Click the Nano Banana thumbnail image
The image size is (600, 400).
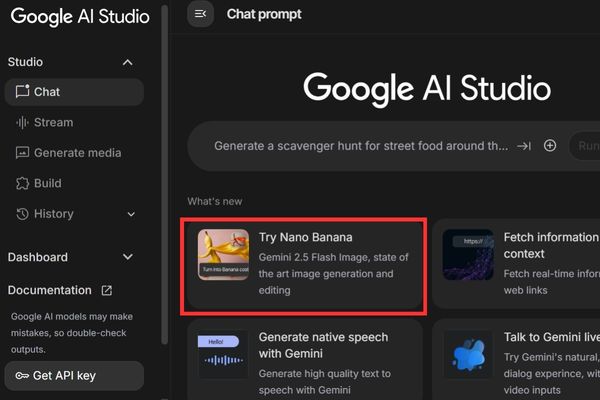(223, 255)
